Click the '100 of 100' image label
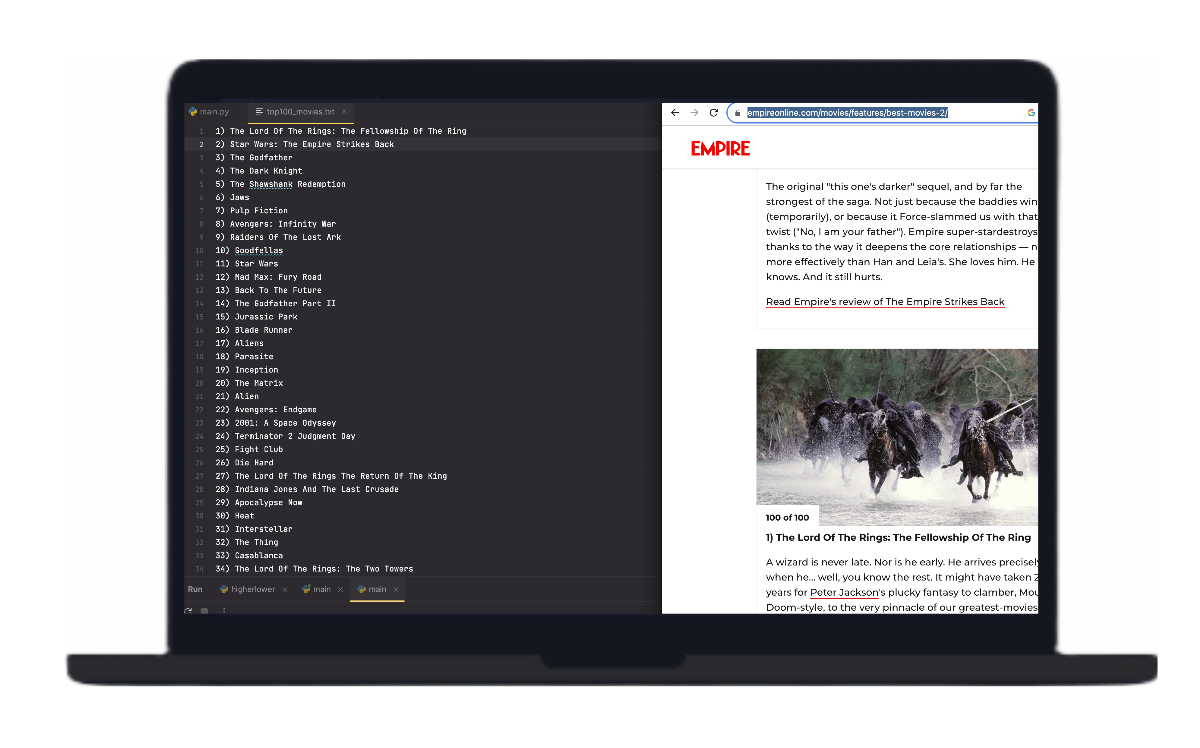The image size is (1200, 748). pos(787,517)
